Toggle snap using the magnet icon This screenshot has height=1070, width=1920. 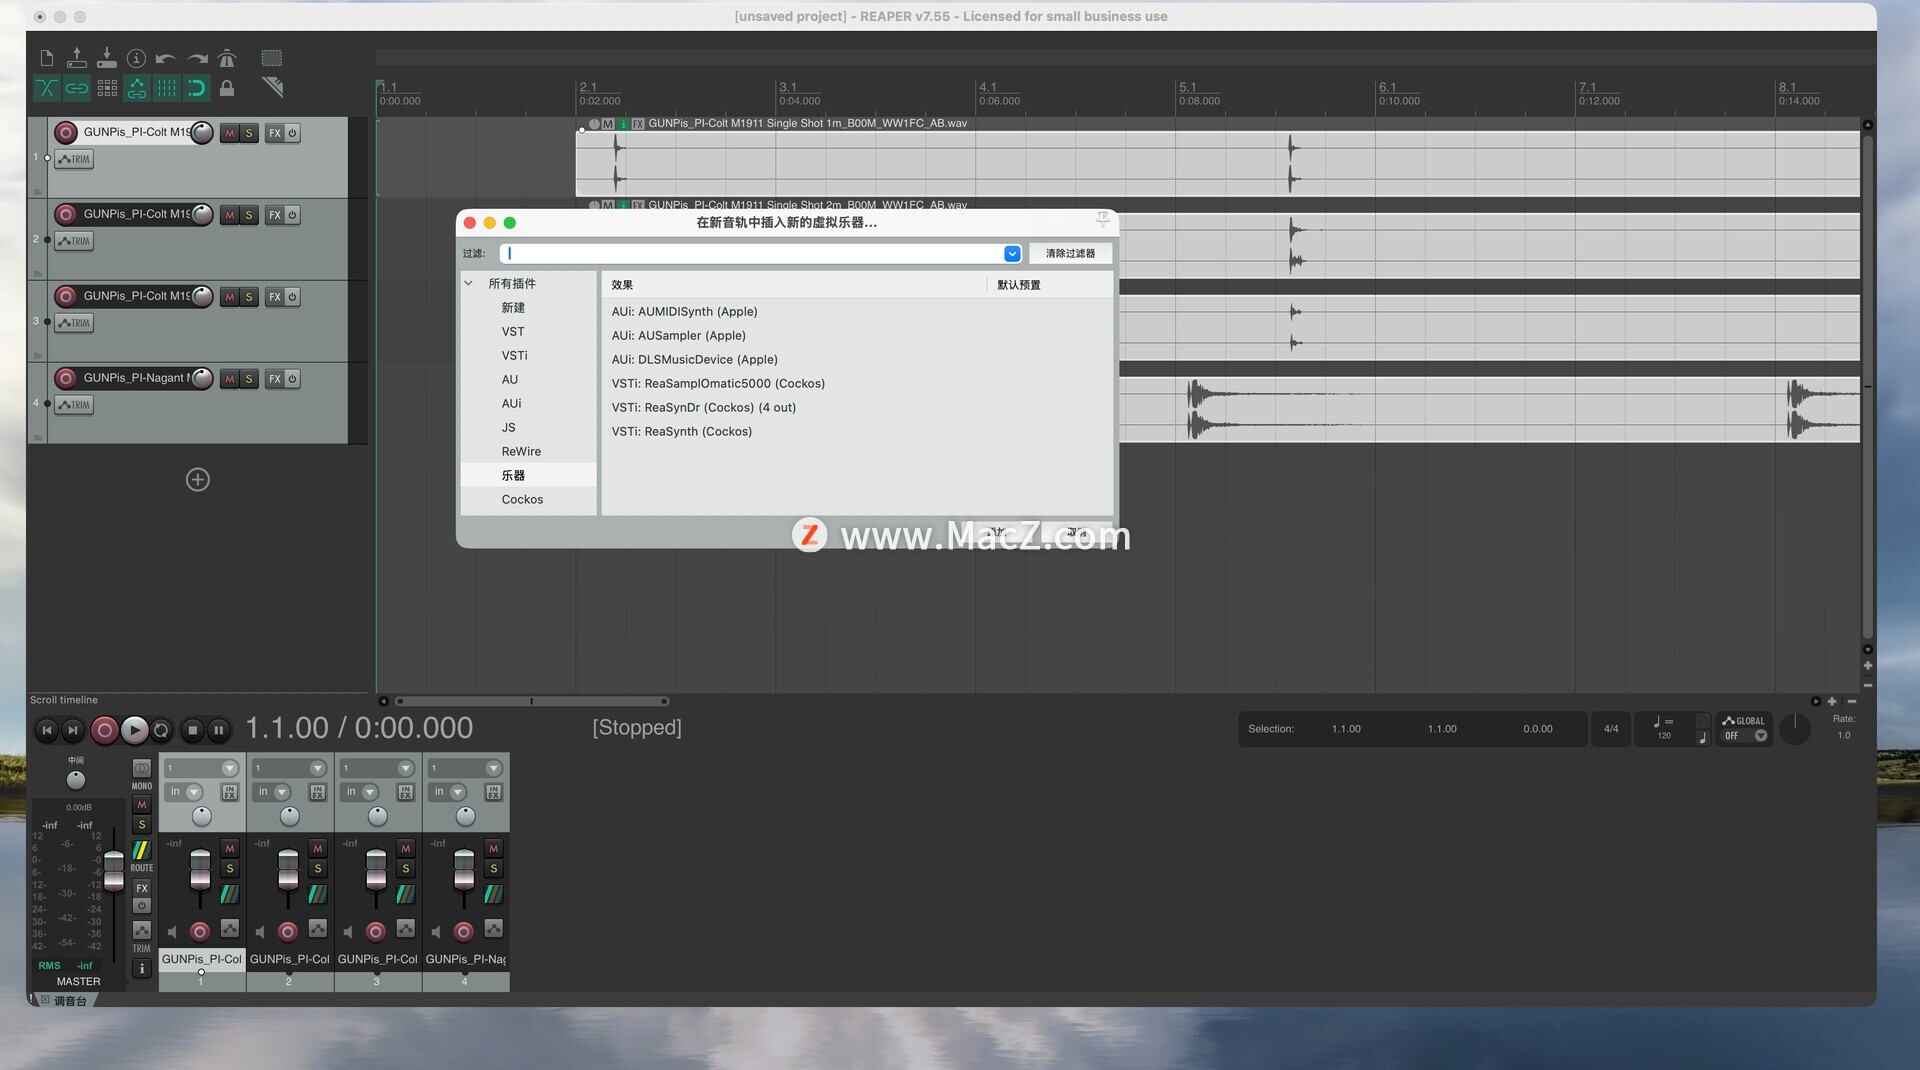pyautogui.click(x=197, y=89)
